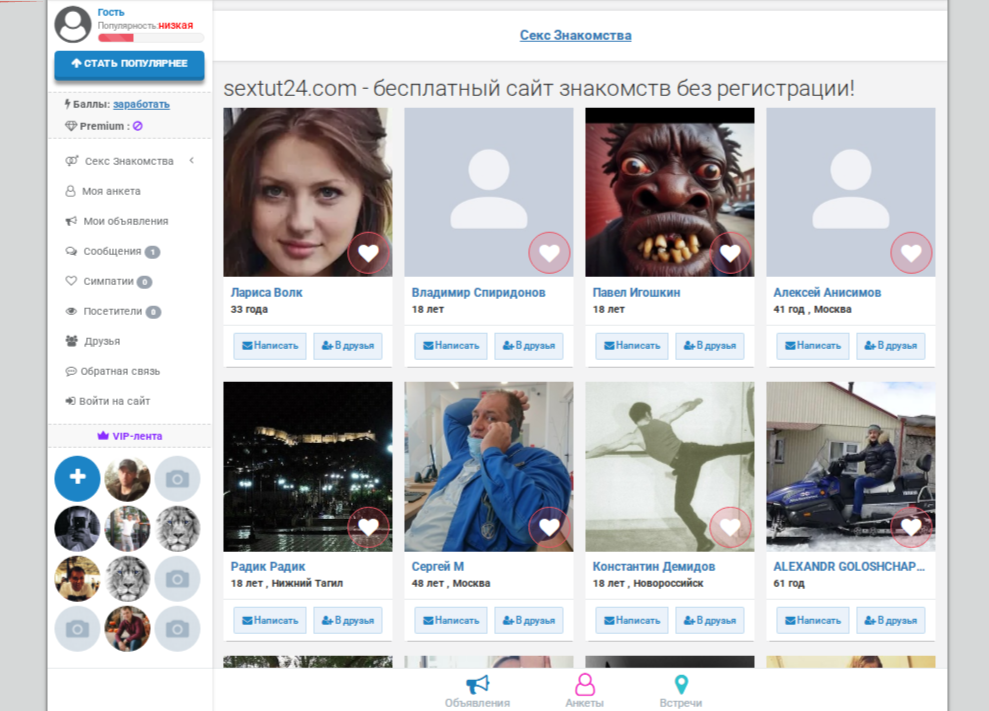Like ALEXANDR GOLOSHCHAP with heart icon
989x711 pixels.
pyautogui.click(x=911, y=527)
